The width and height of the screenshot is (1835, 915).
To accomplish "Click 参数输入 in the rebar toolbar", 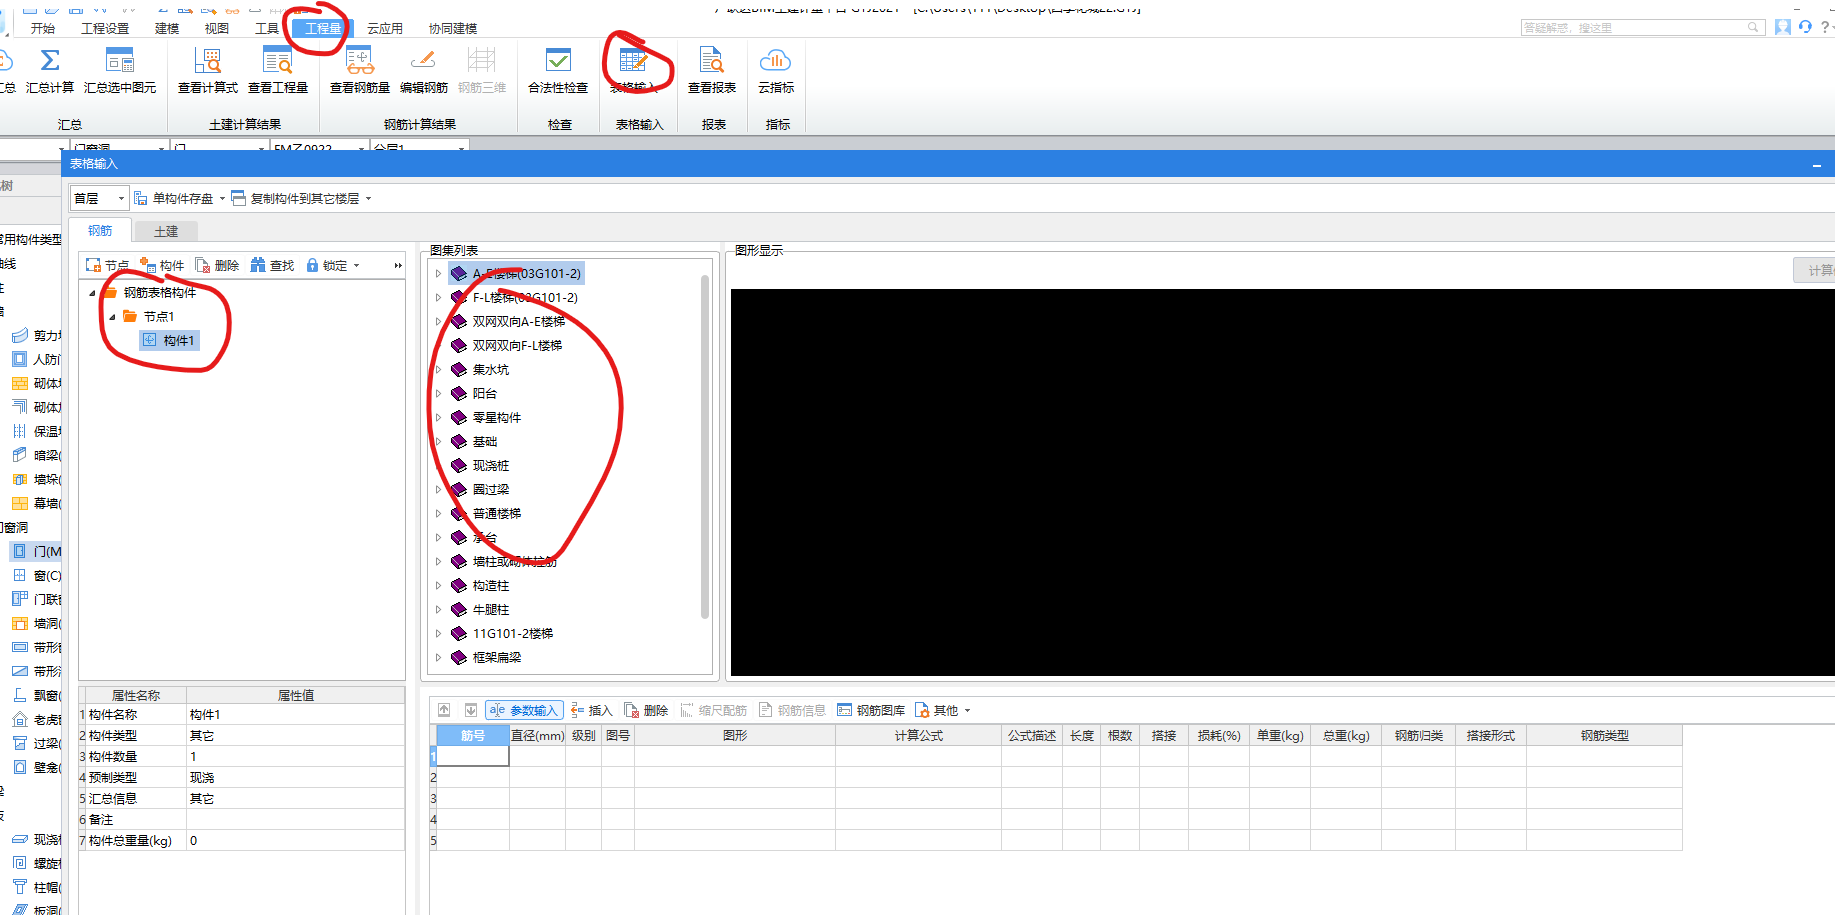I will (524, 710).
